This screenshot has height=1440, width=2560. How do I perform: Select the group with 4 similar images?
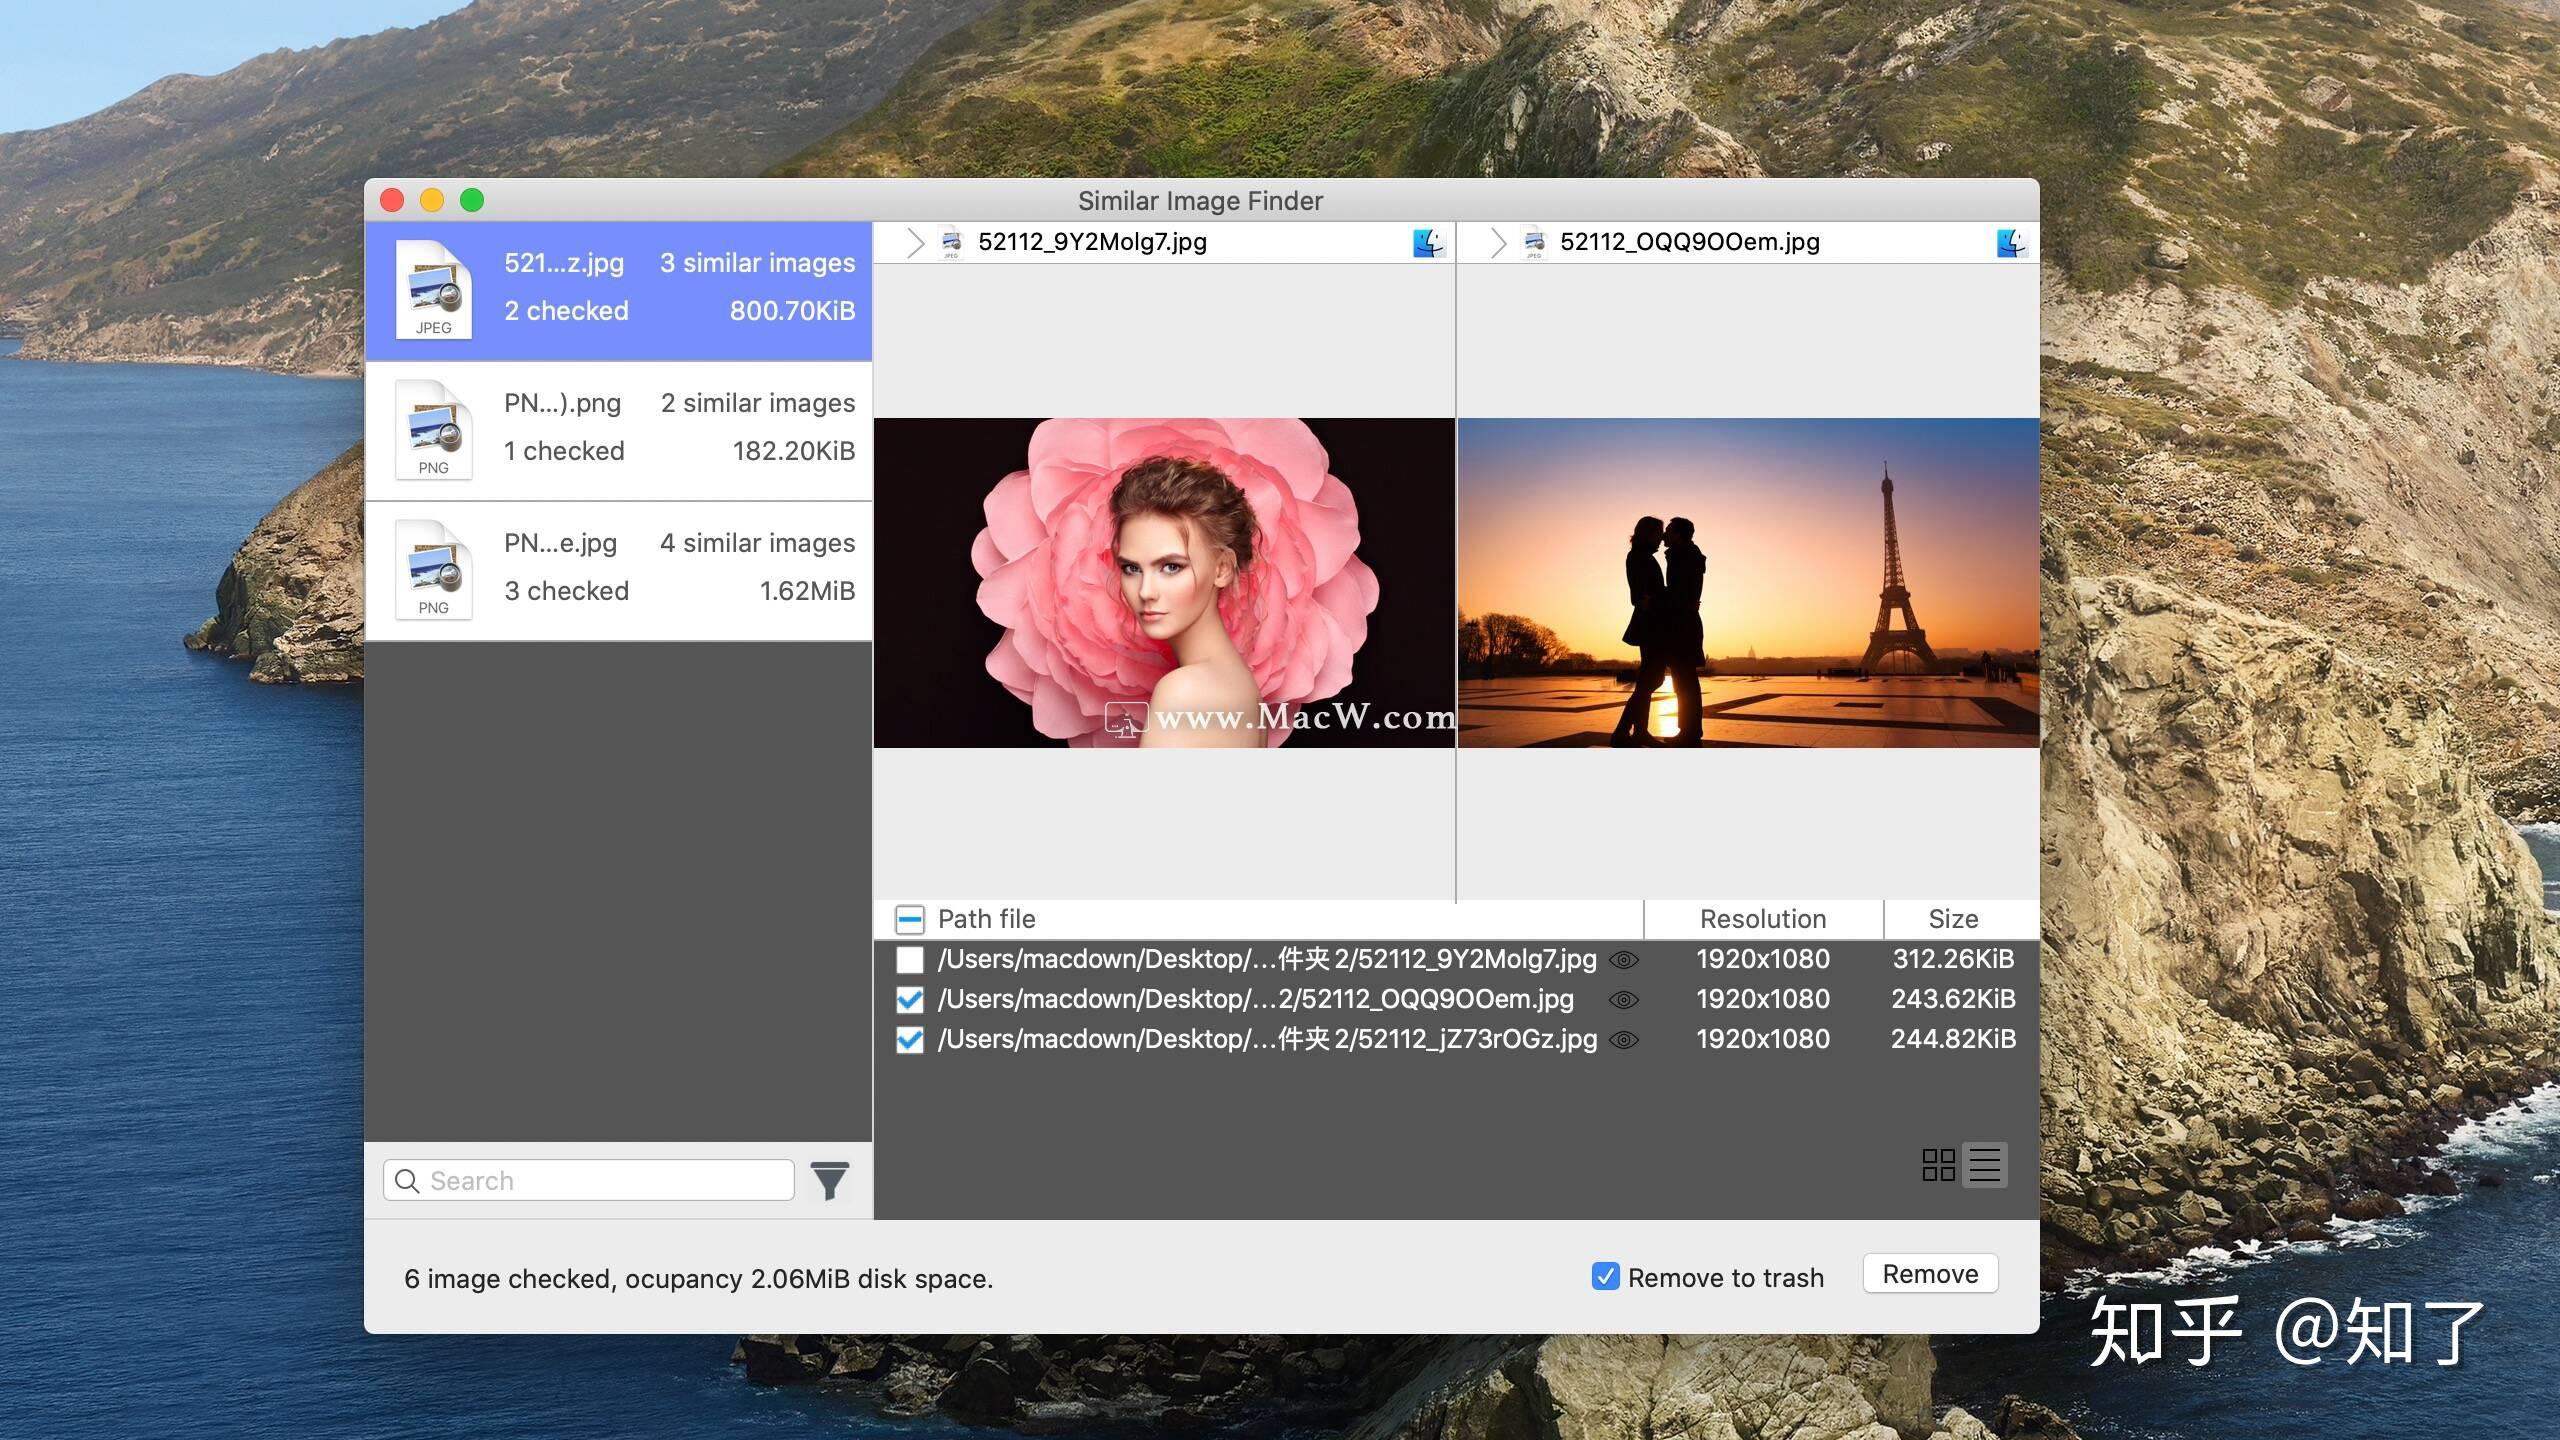coord(619,568)
